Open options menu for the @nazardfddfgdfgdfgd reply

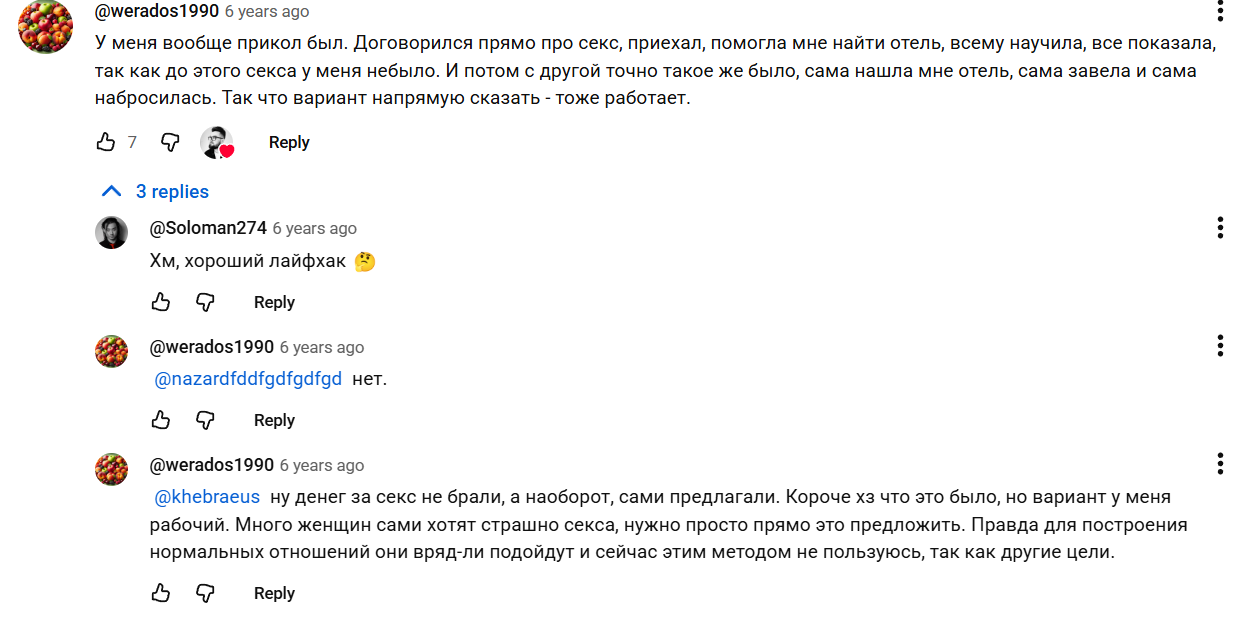1220,346
